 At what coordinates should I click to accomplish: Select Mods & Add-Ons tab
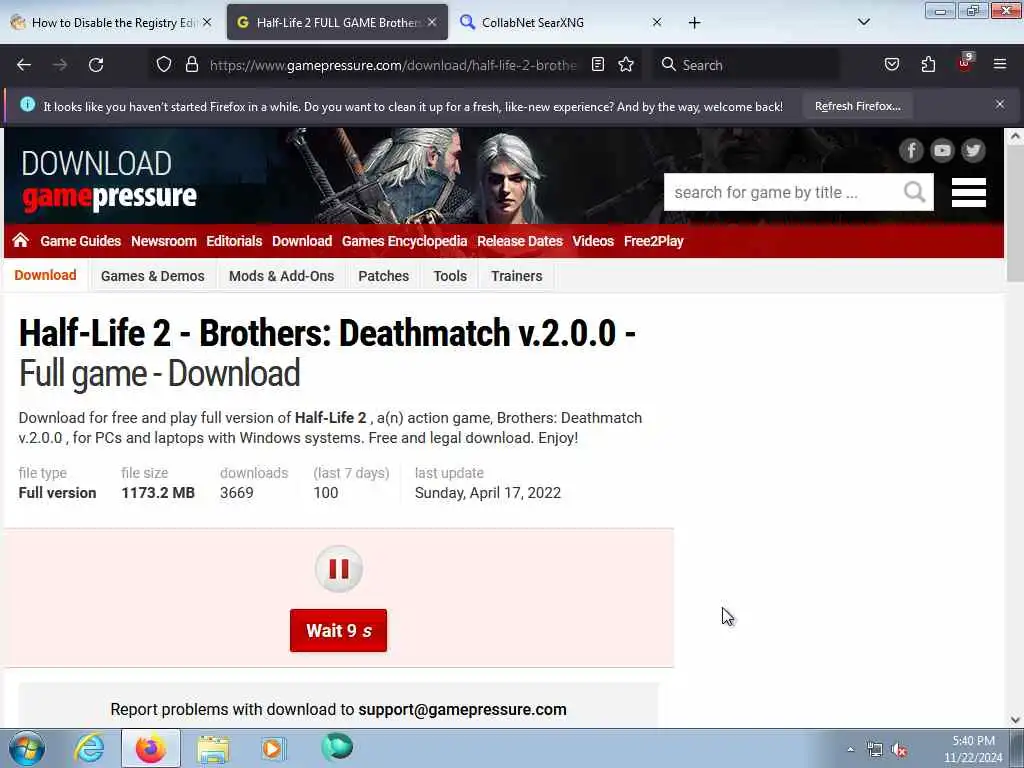coord(281,276)
